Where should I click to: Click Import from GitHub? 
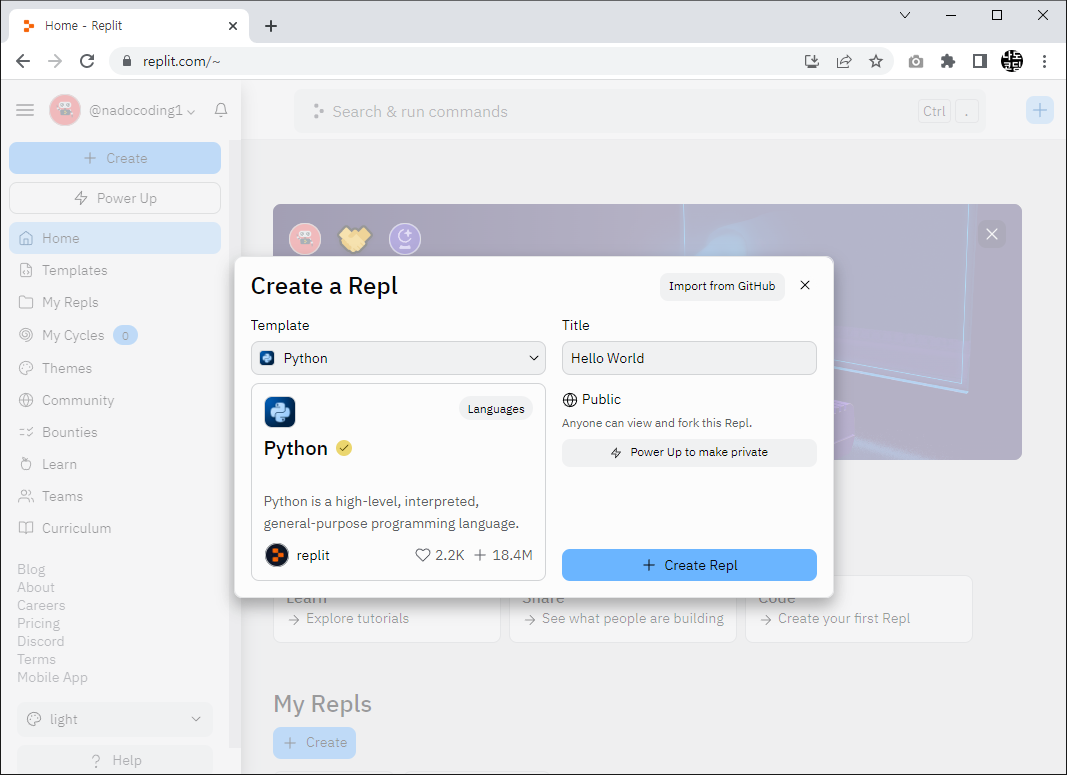(x=722, y=286)
